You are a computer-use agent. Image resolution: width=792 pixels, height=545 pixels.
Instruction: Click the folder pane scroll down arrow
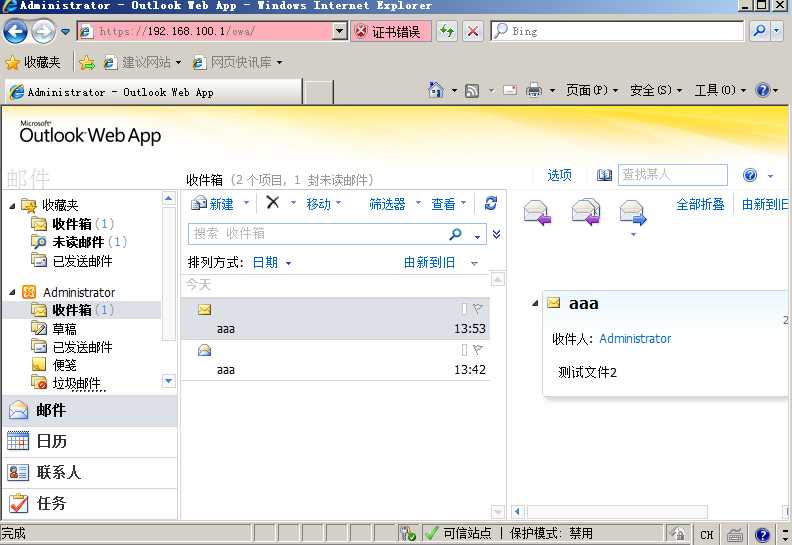coord(169,381)
